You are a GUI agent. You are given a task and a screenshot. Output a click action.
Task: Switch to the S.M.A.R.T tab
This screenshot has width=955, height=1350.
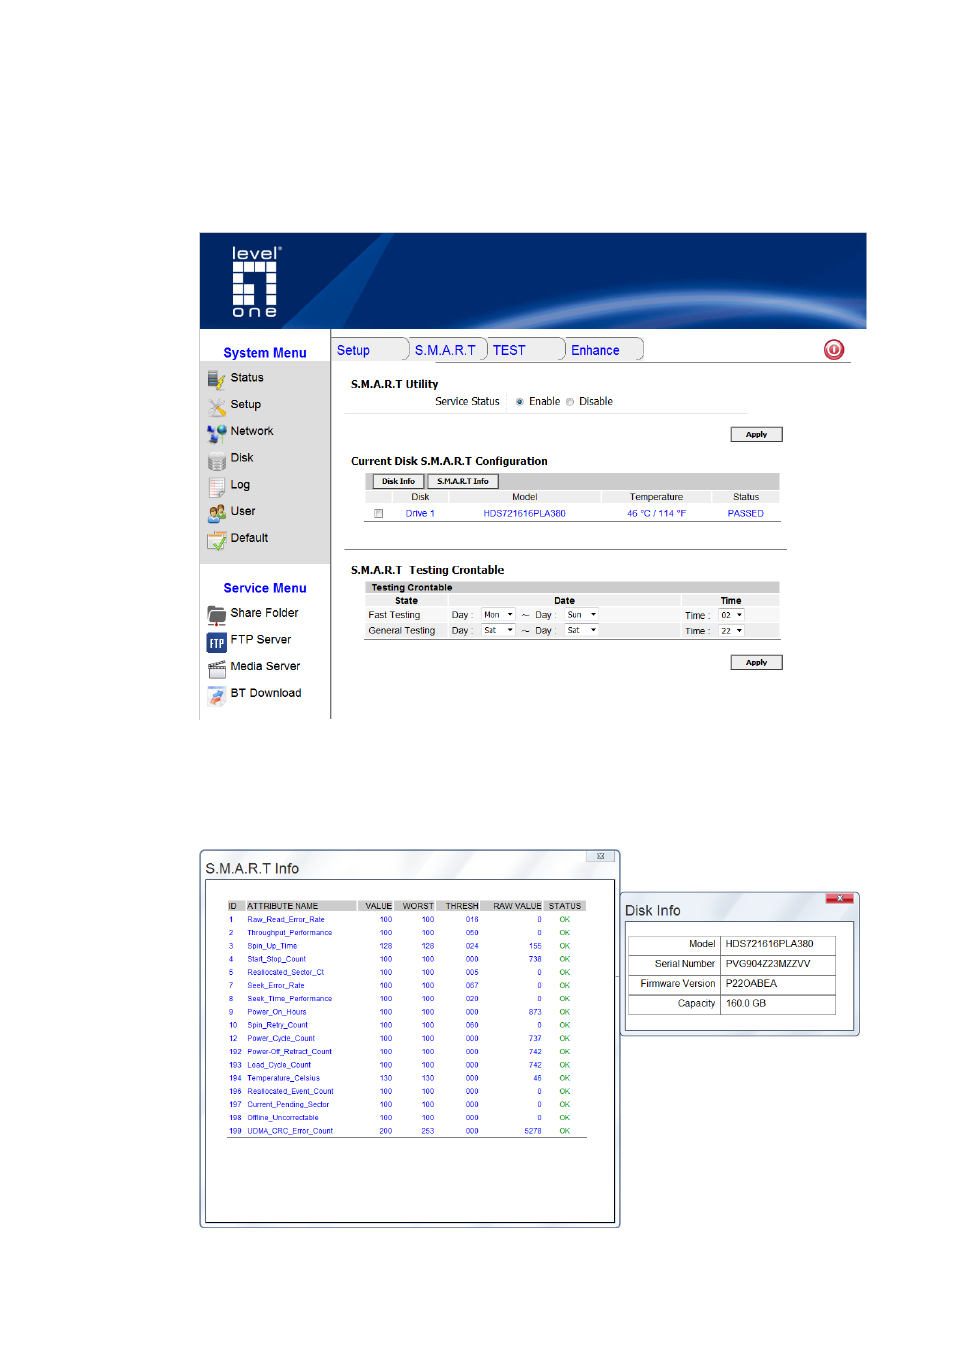(x=448, y=350)
